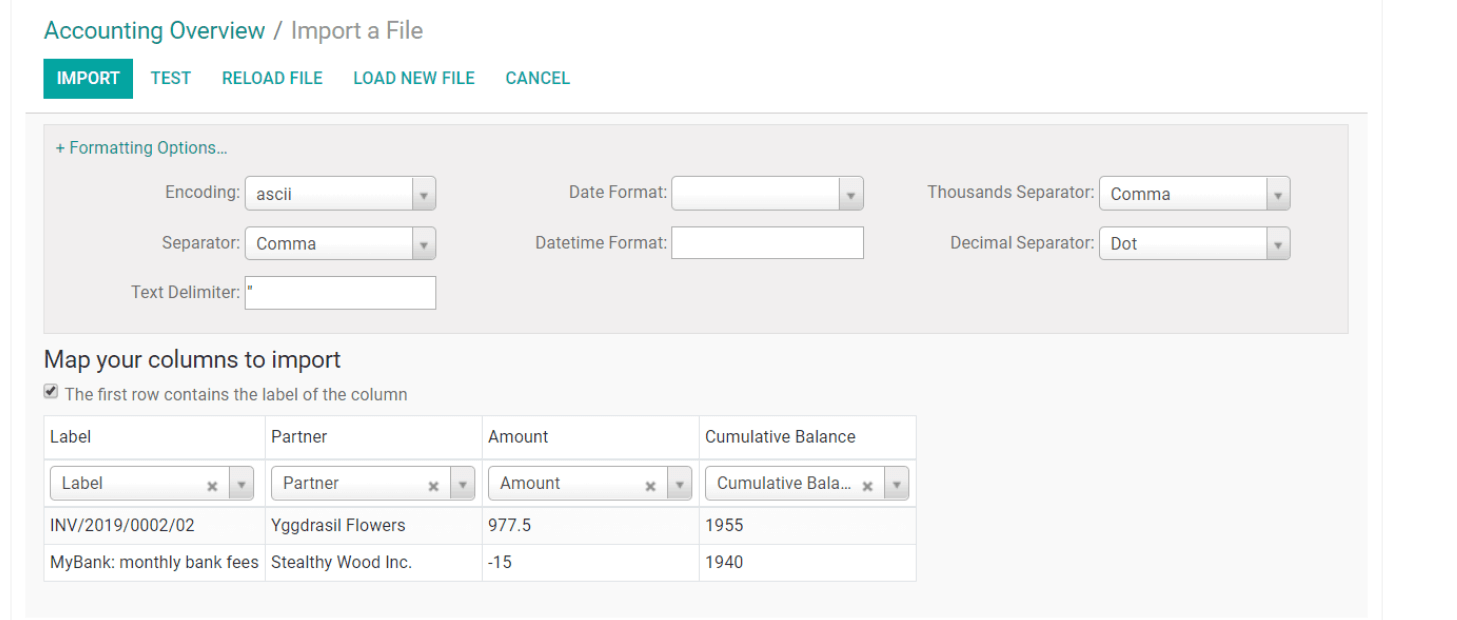
Task: Click the IMPORT button
Action: point(88,78)
